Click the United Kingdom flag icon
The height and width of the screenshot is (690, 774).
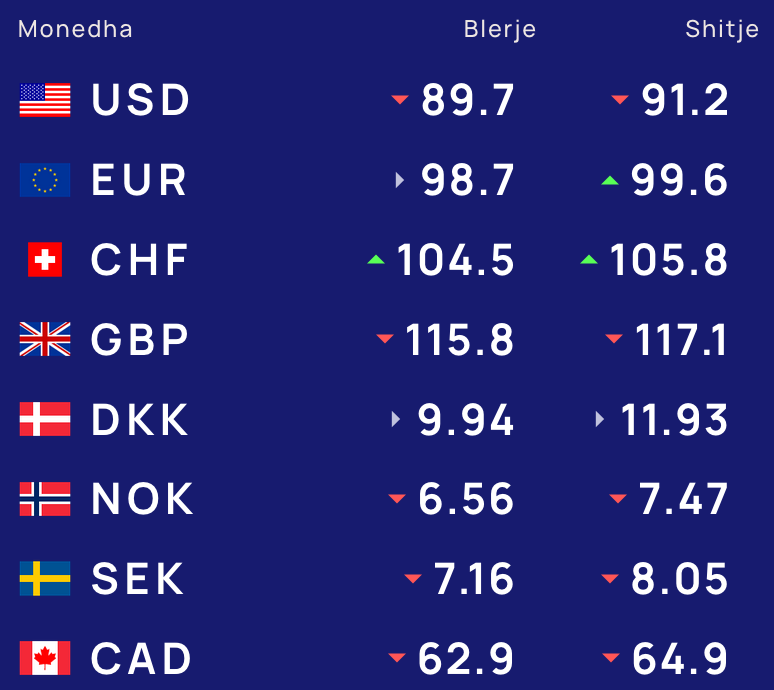45,339
